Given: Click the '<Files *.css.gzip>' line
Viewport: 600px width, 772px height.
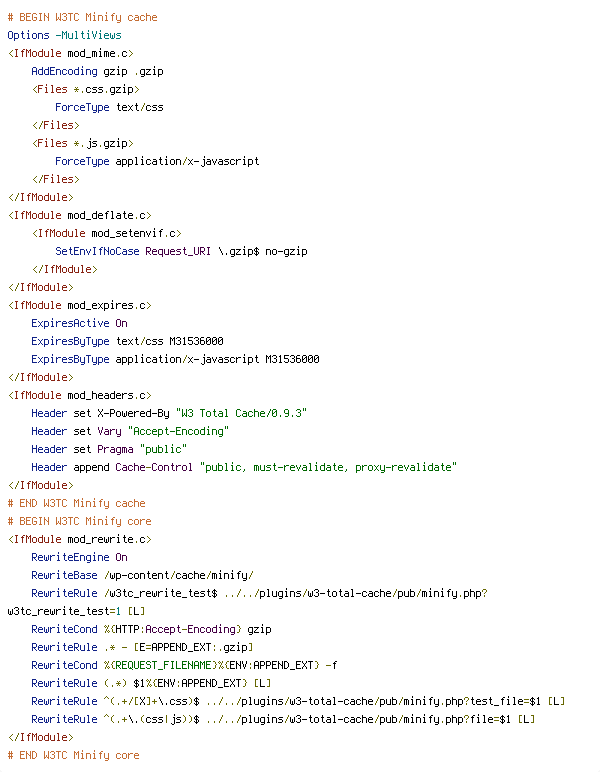Looking at the screenshot, I should 86,89.
